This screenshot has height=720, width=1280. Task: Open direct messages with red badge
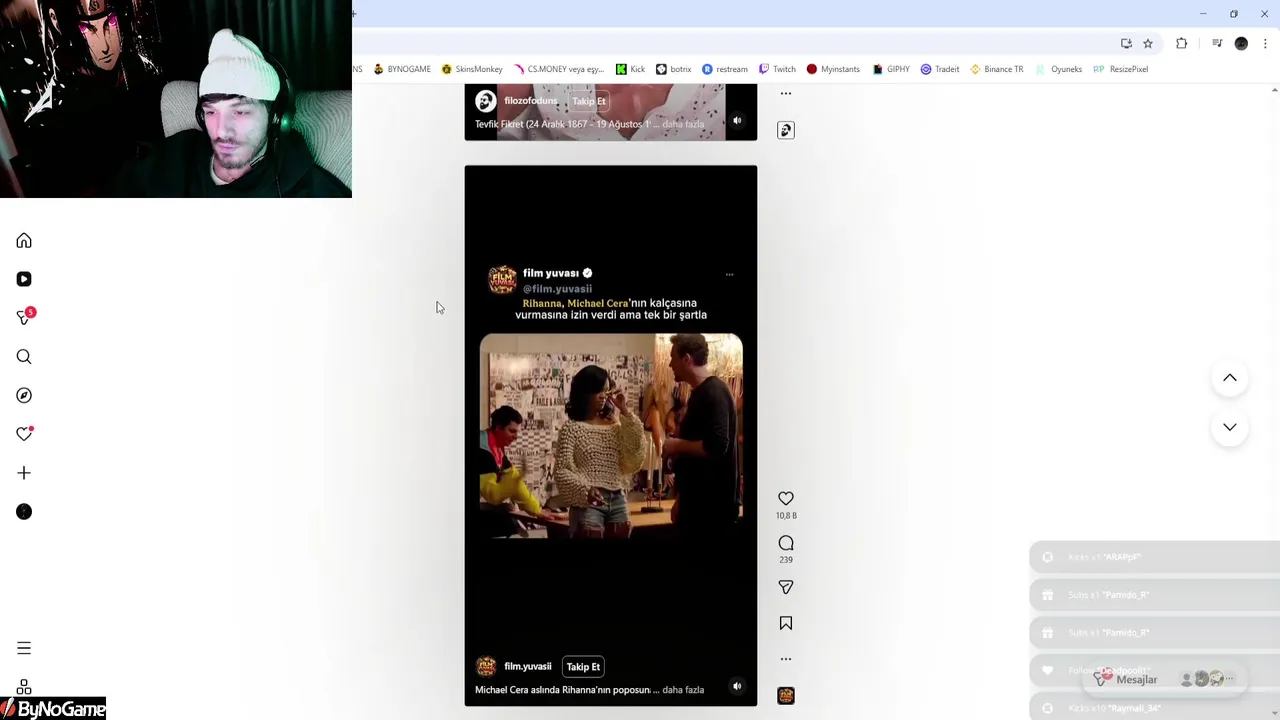pos(25,317)
